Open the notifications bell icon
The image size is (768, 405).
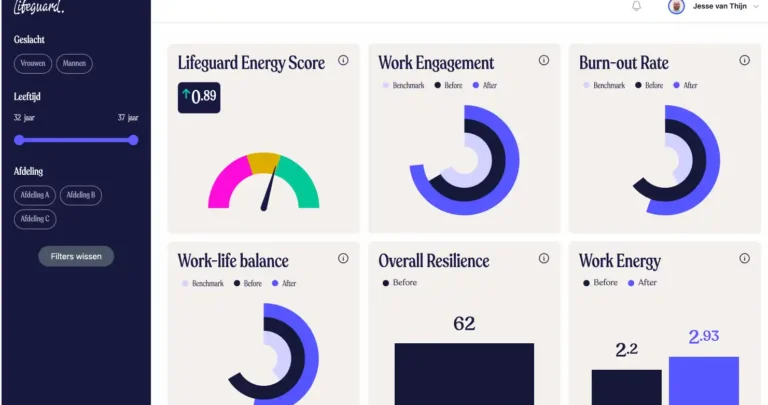click(636, 6)
